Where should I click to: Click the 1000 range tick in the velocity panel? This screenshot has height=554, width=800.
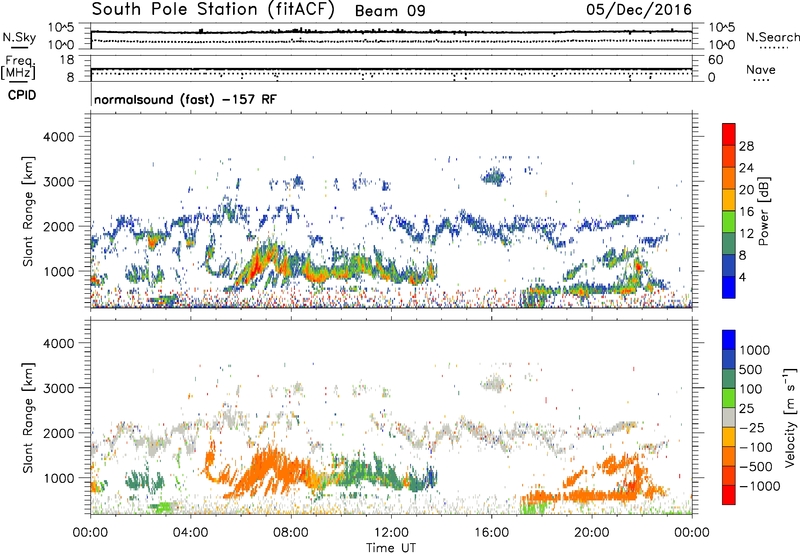tap(59, 478)
